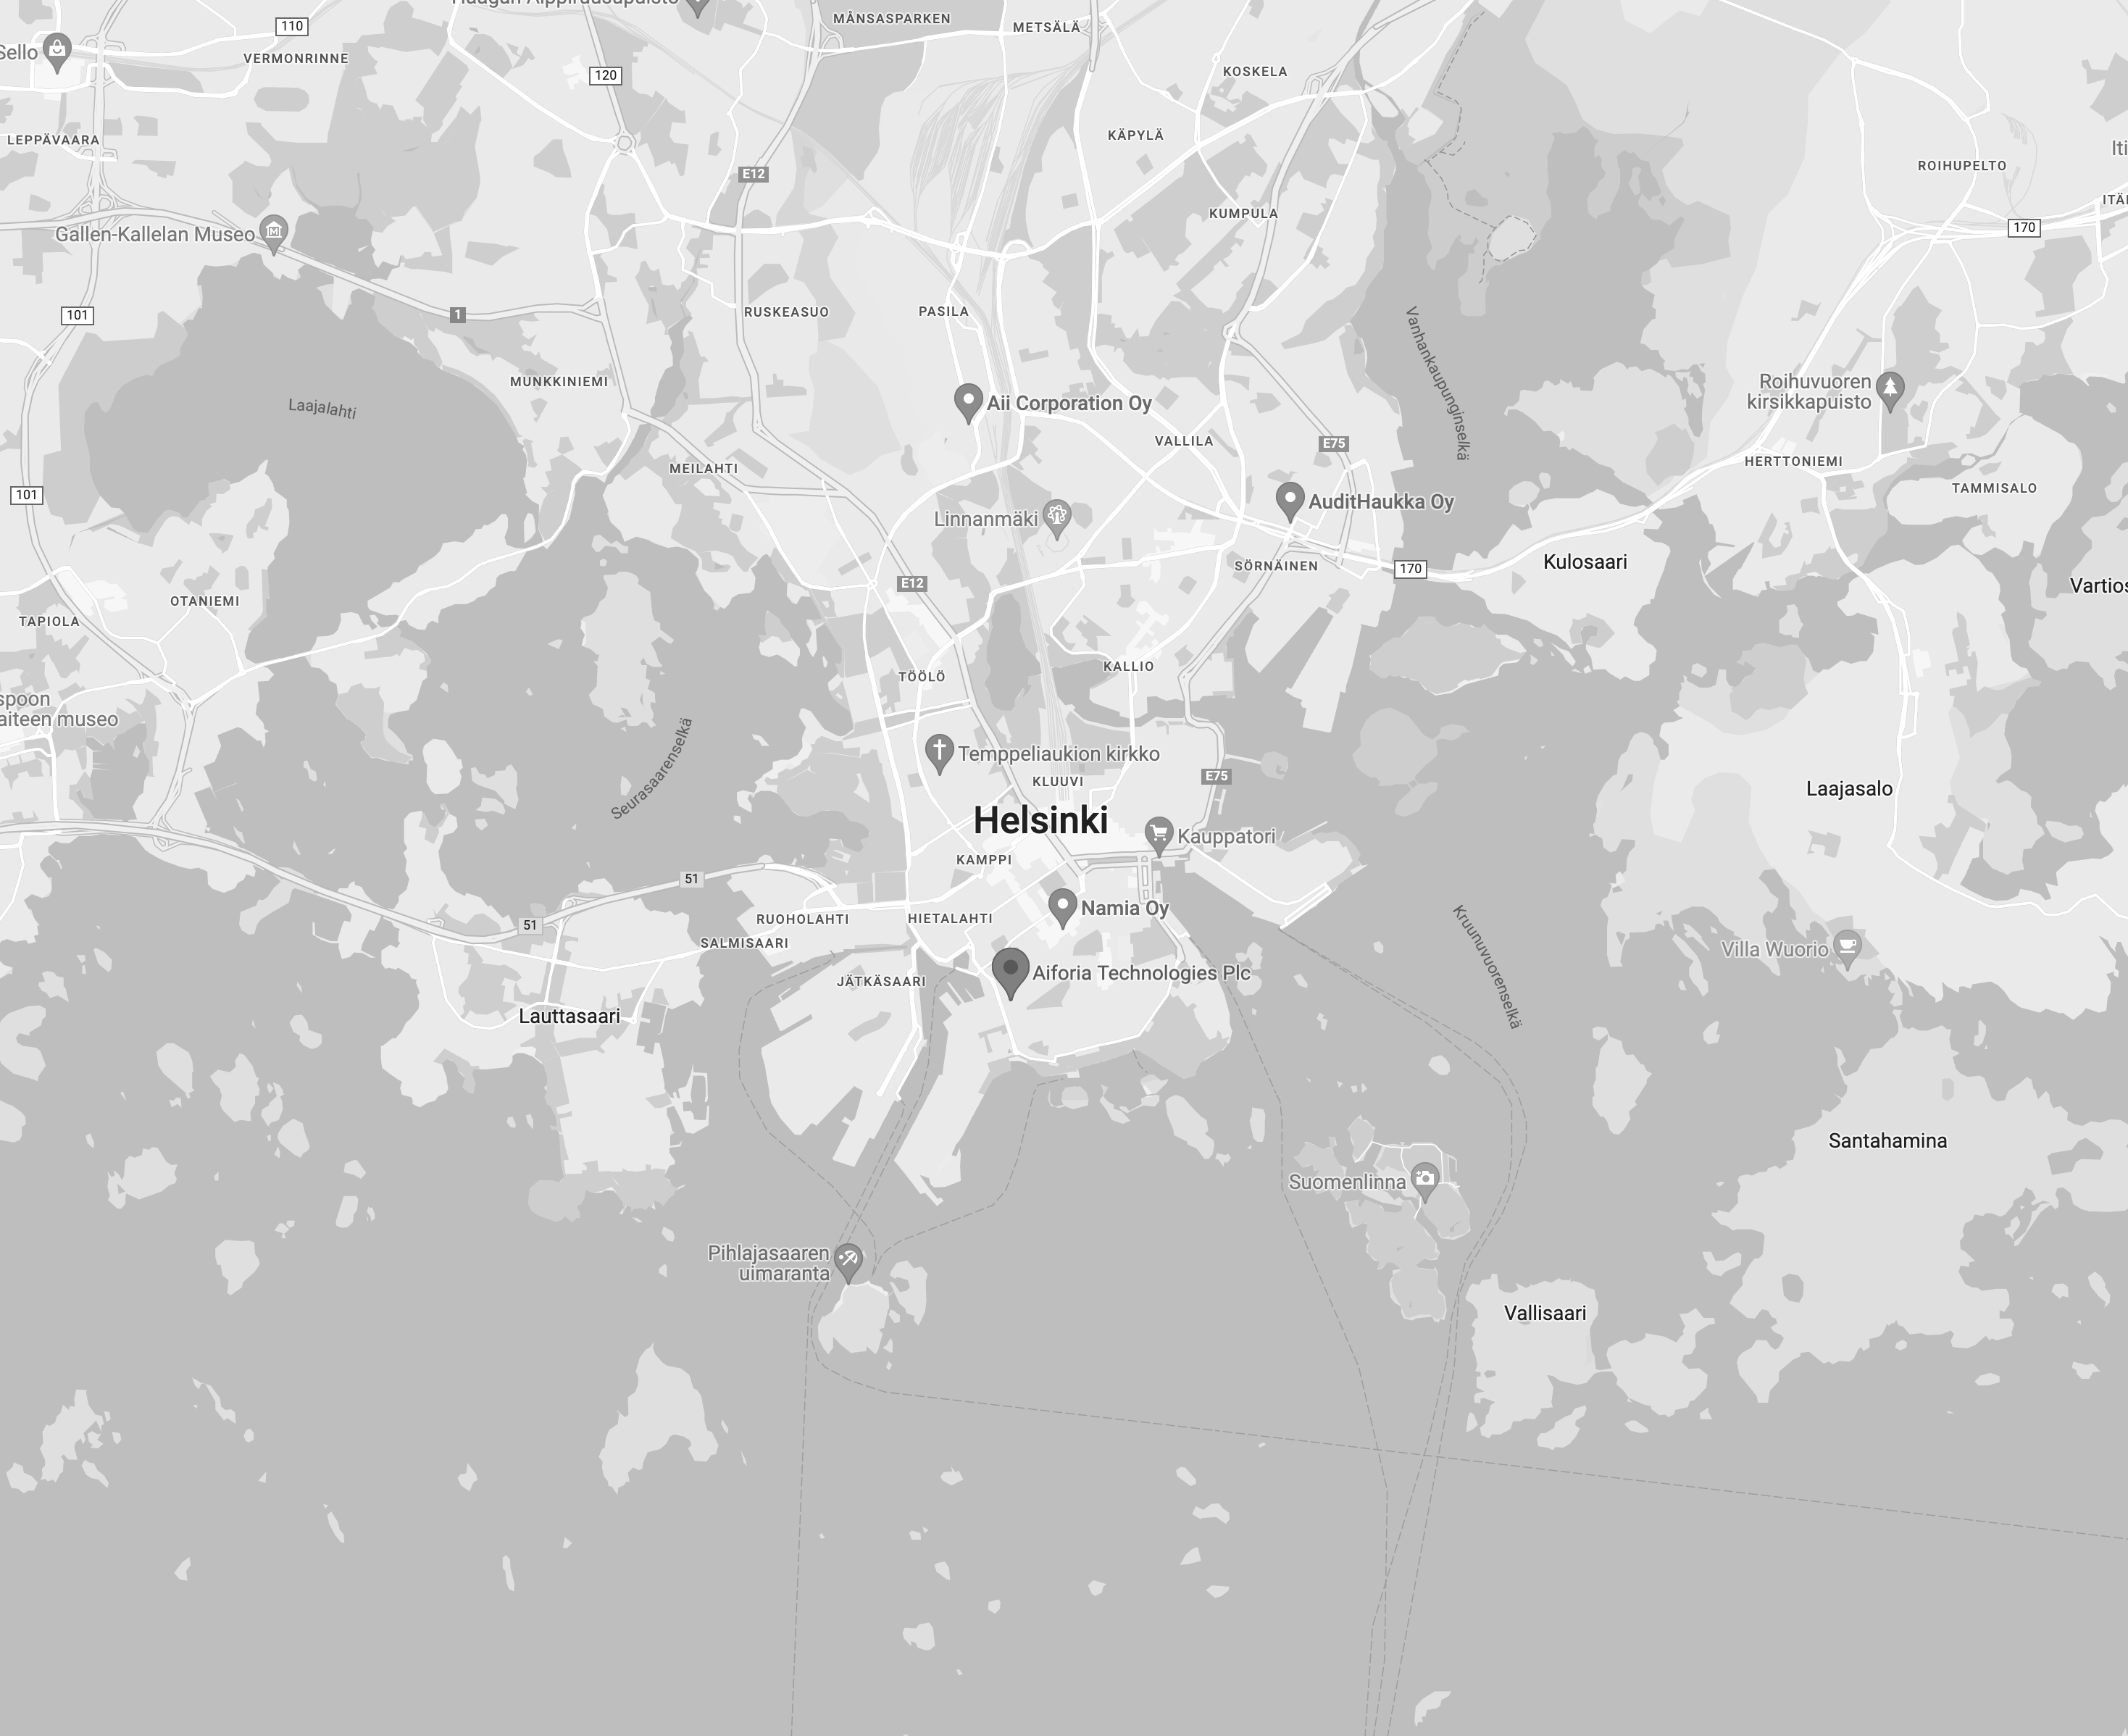The height and width of the screenshot is (1736, 2128).
Task: Select road 170 shield near Sörnäinen
Action: 1410,569
